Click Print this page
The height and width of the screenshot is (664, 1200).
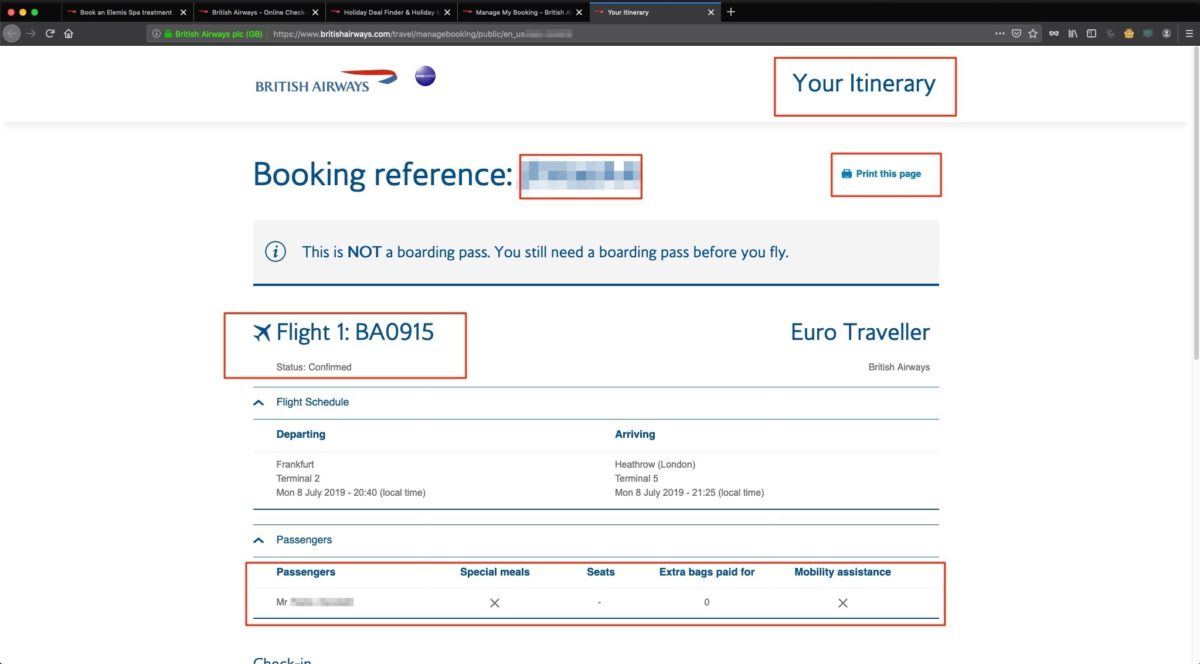click(x=885, y=173)
